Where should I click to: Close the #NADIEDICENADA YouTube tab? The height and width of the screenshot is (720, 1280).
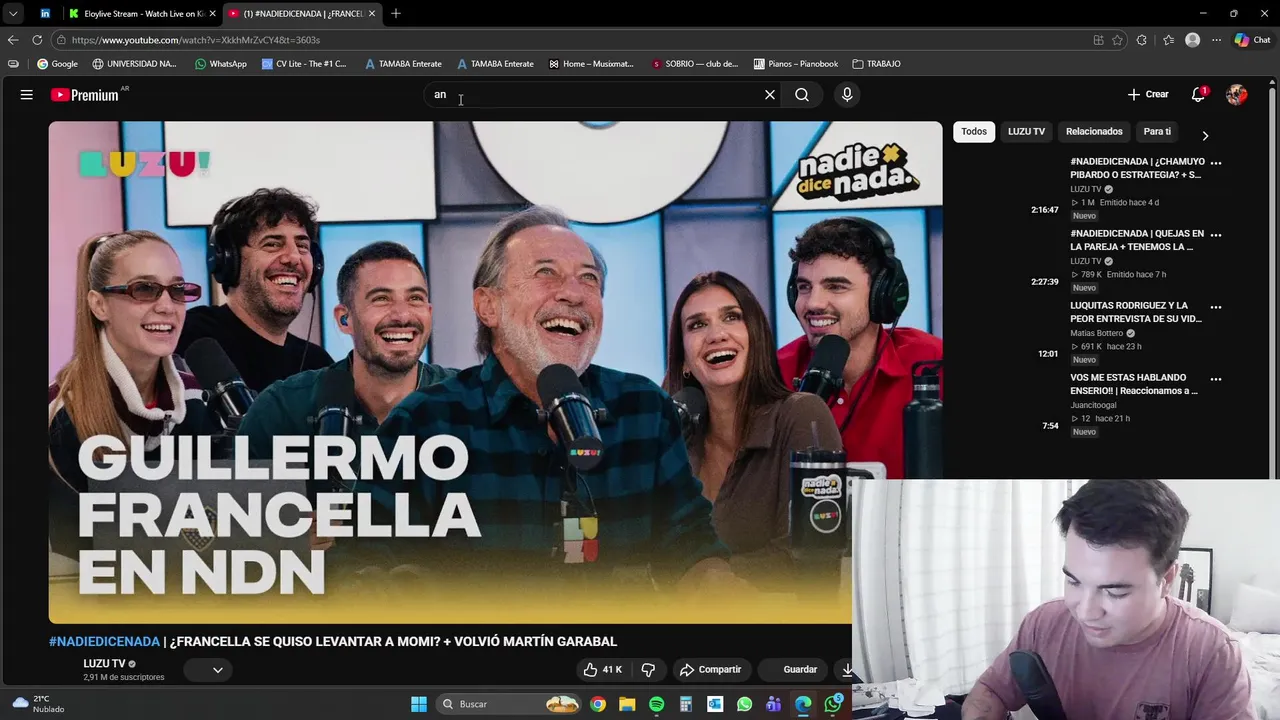pos(372,13)
